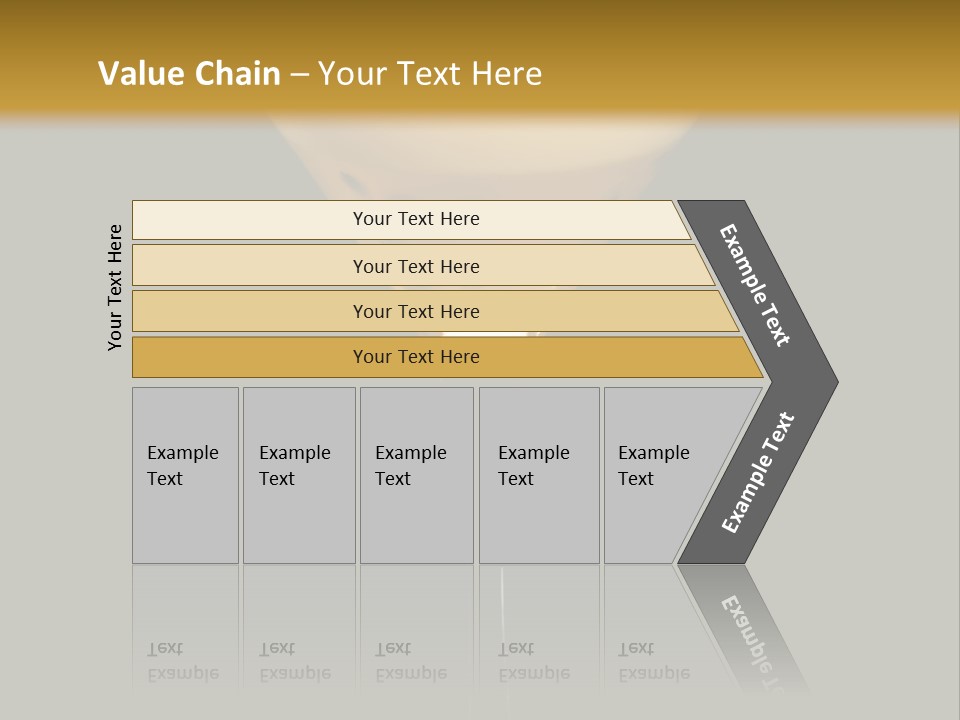Click the reflected text under the second gray box

tap(295, 661)
